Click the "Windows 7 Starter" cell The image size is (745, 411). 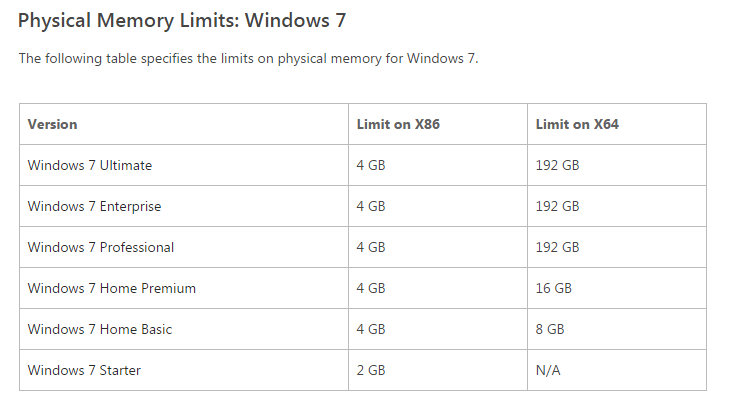tap(84, 370)
